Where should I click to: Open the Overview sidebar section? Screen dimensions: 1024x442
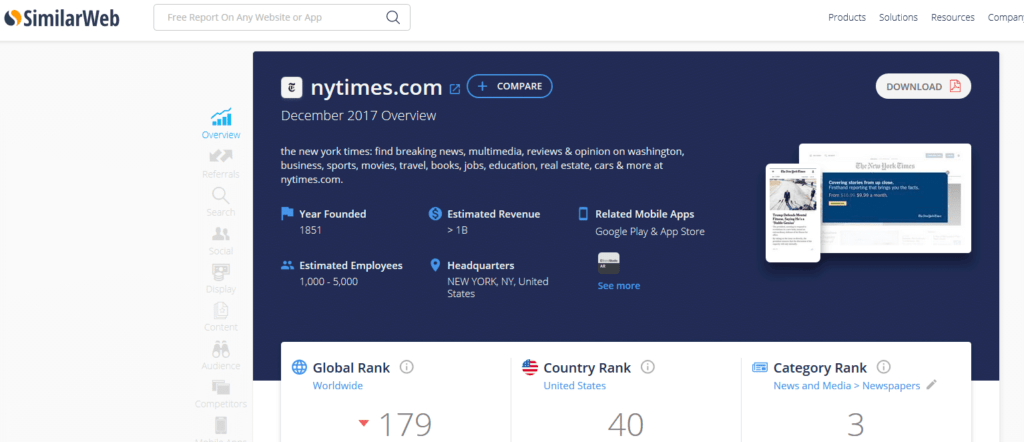[221, 124]
